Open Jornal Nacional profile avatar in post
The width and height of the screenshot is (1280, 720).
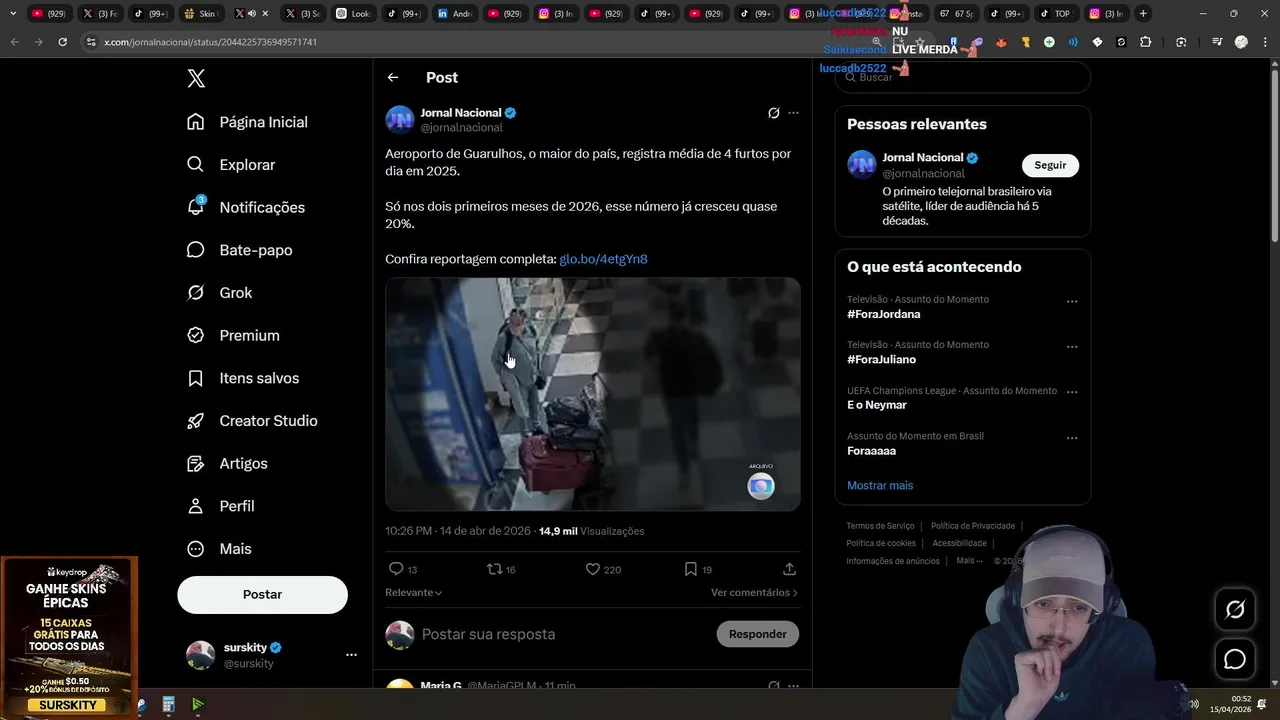pos(400,119)
